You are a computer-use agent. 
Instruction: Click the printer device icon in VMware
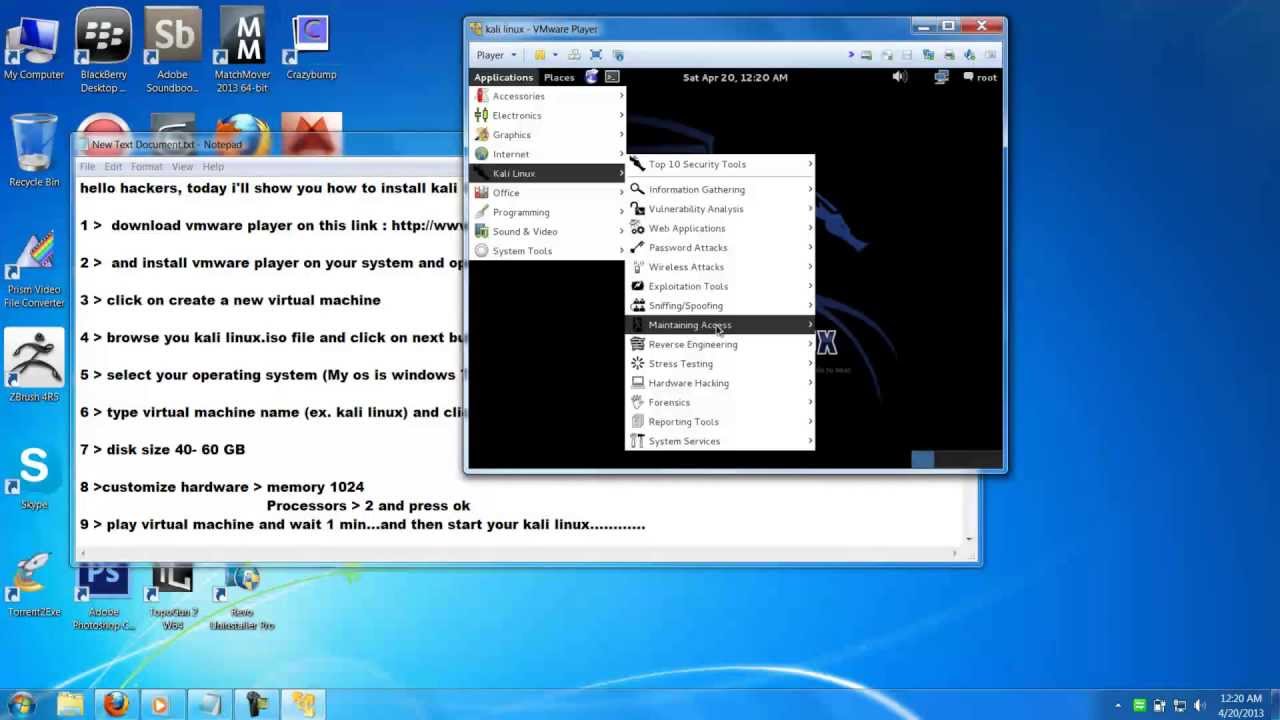[949, 55]
